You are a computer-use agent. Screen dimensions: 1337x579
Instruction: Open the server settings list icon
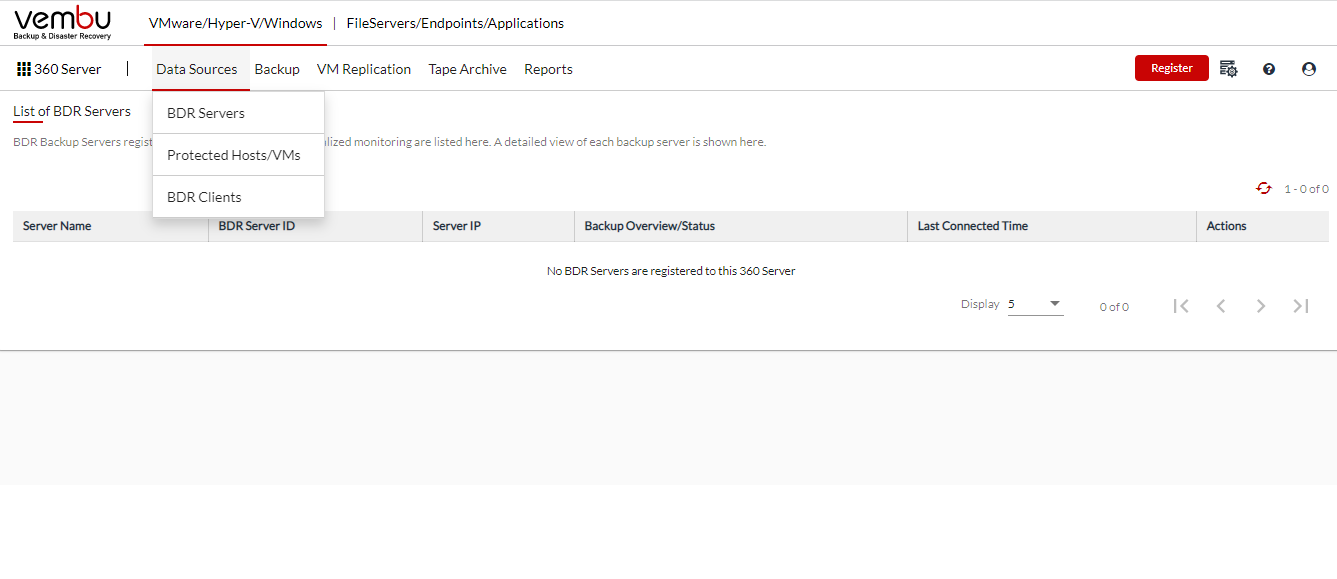(1228, 69)
